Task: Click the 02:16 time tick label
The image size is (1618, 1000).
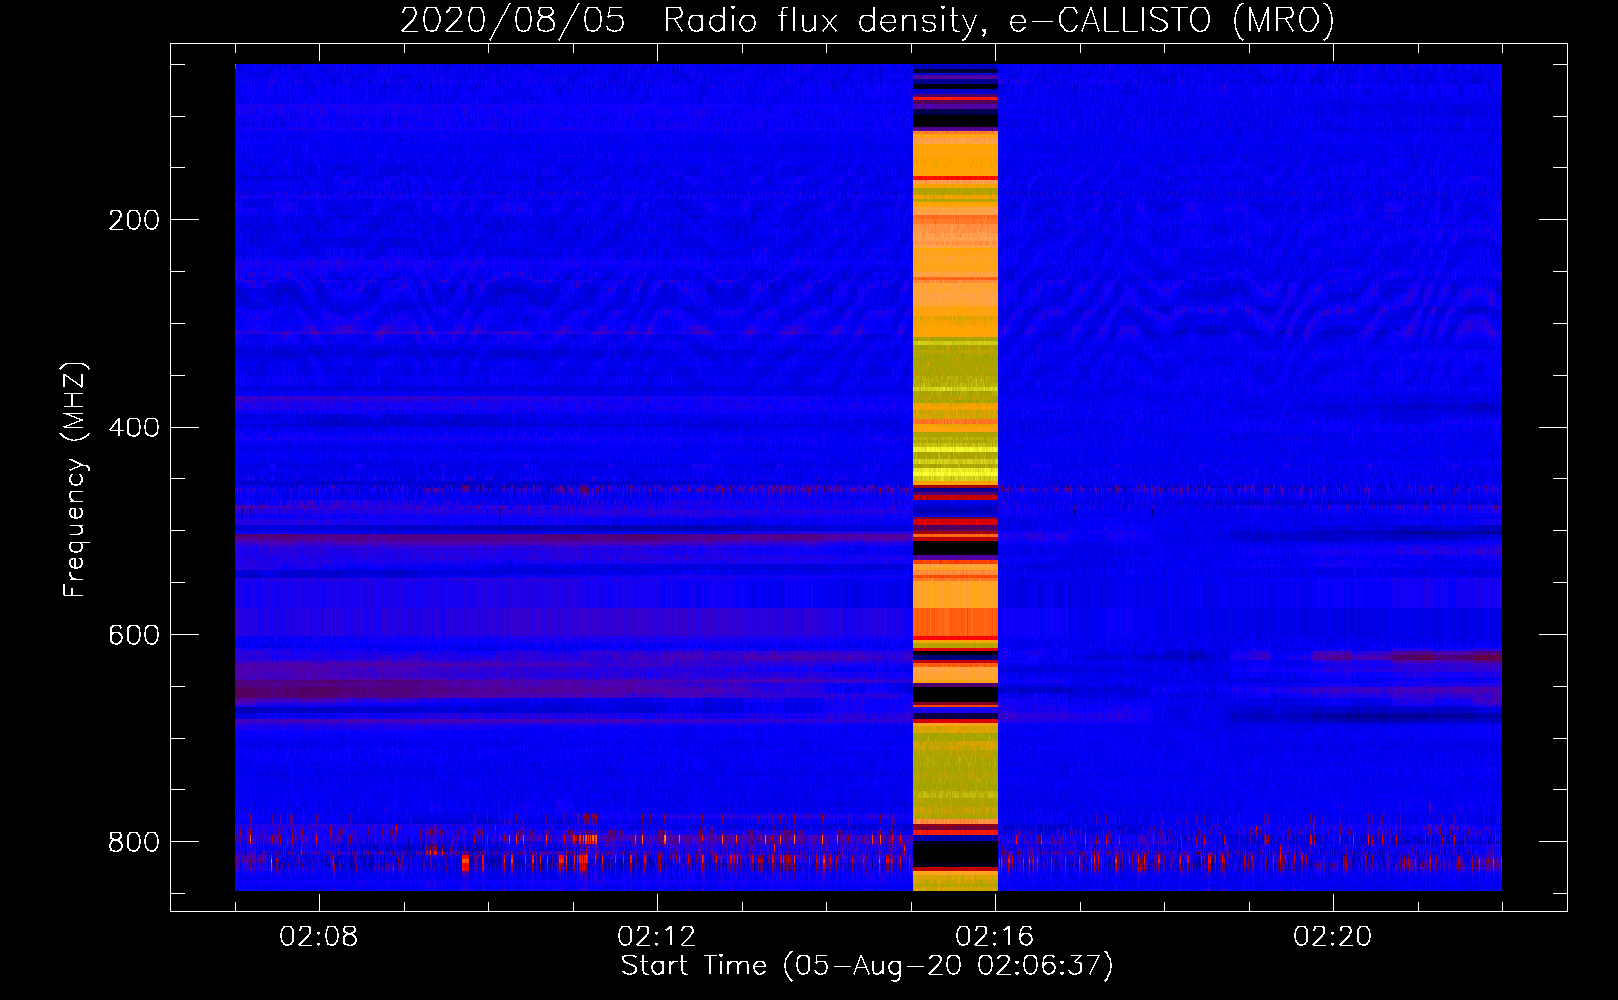Action: tap(995, 937)
